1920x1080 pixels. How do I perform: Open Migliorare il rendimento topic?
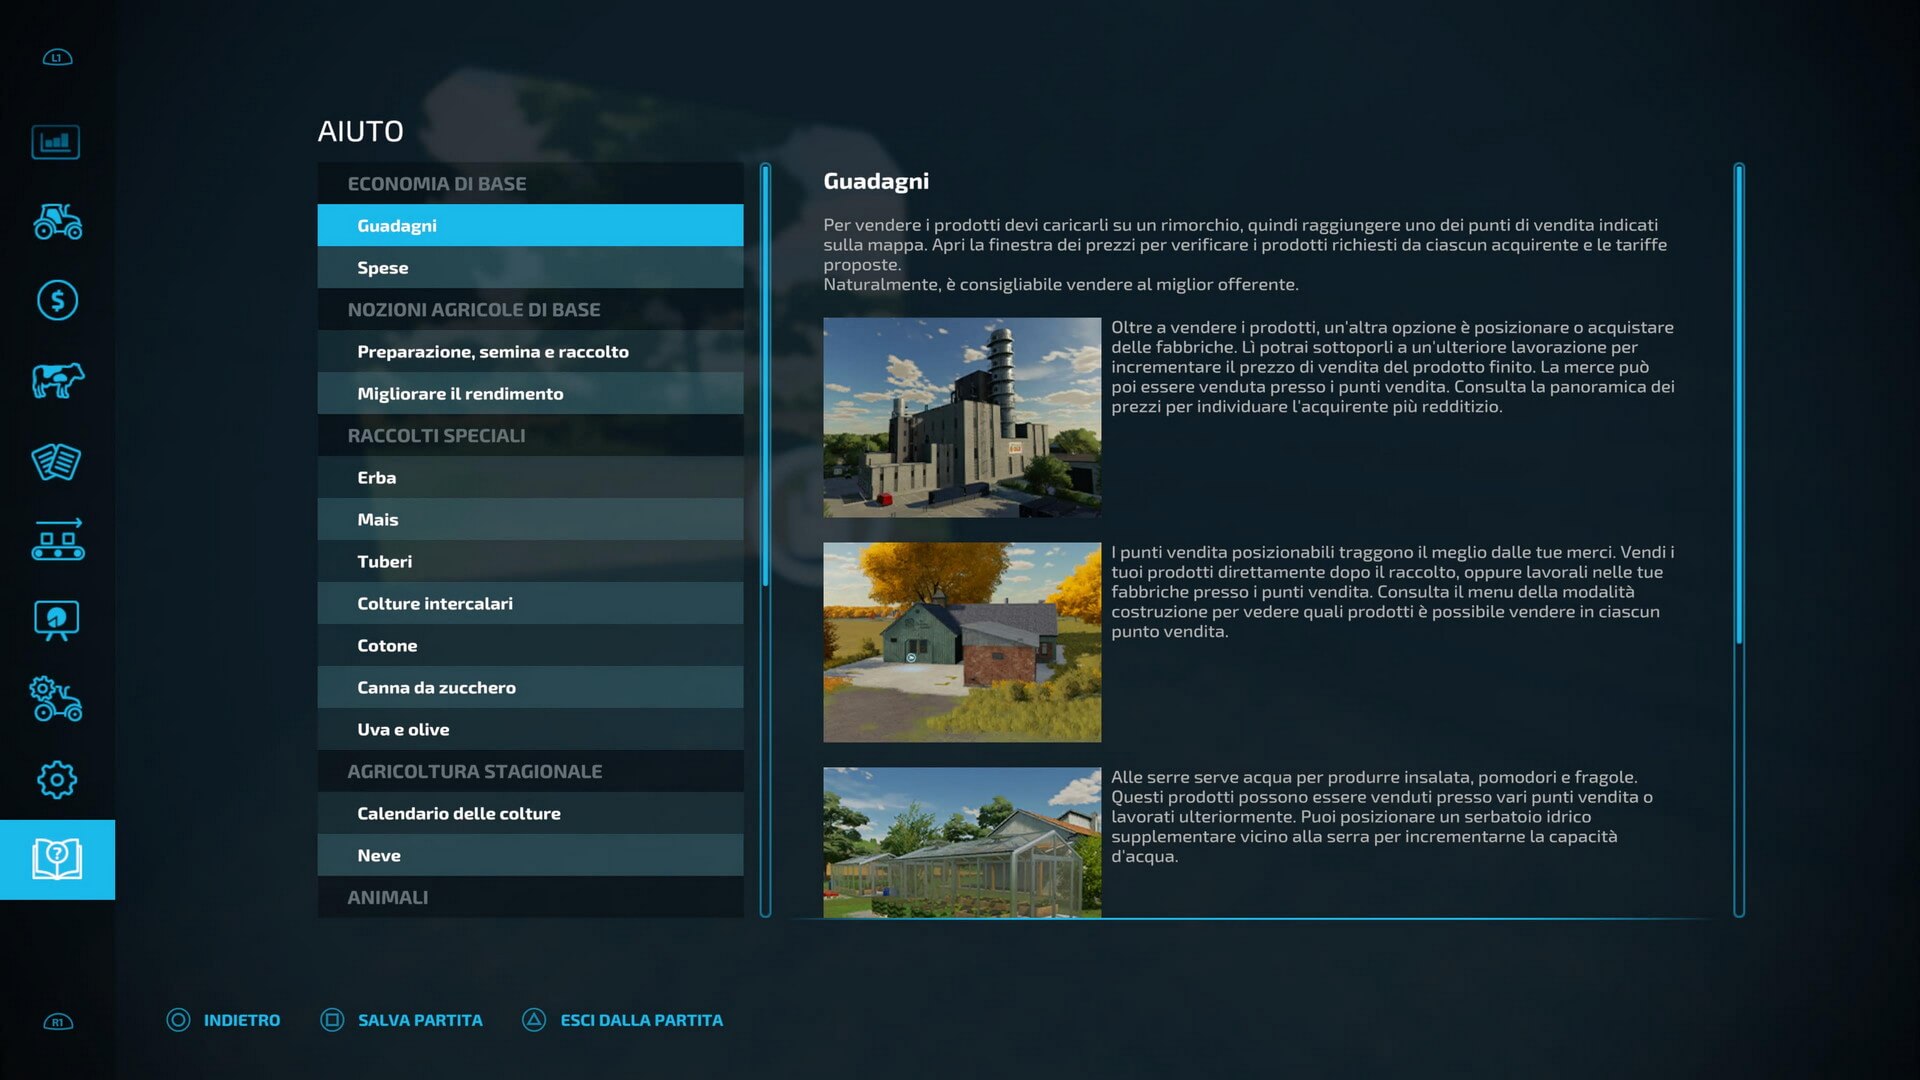pyautogui.click(x=530, y=393)
